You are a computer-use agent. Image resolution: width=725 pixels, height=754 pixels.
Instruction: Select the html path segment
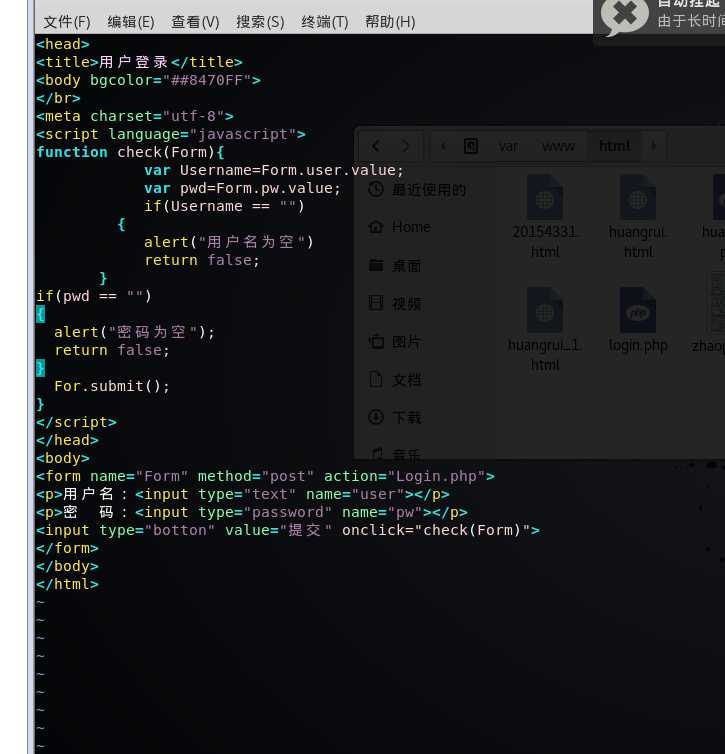point(615,146)
